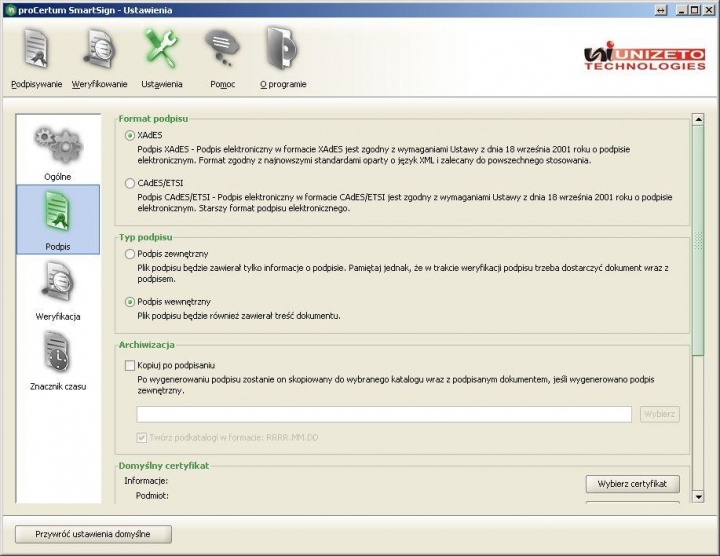Close the proCertum SmartSign window
Viewport: 720px width, 556px height.
pos(708,10)
